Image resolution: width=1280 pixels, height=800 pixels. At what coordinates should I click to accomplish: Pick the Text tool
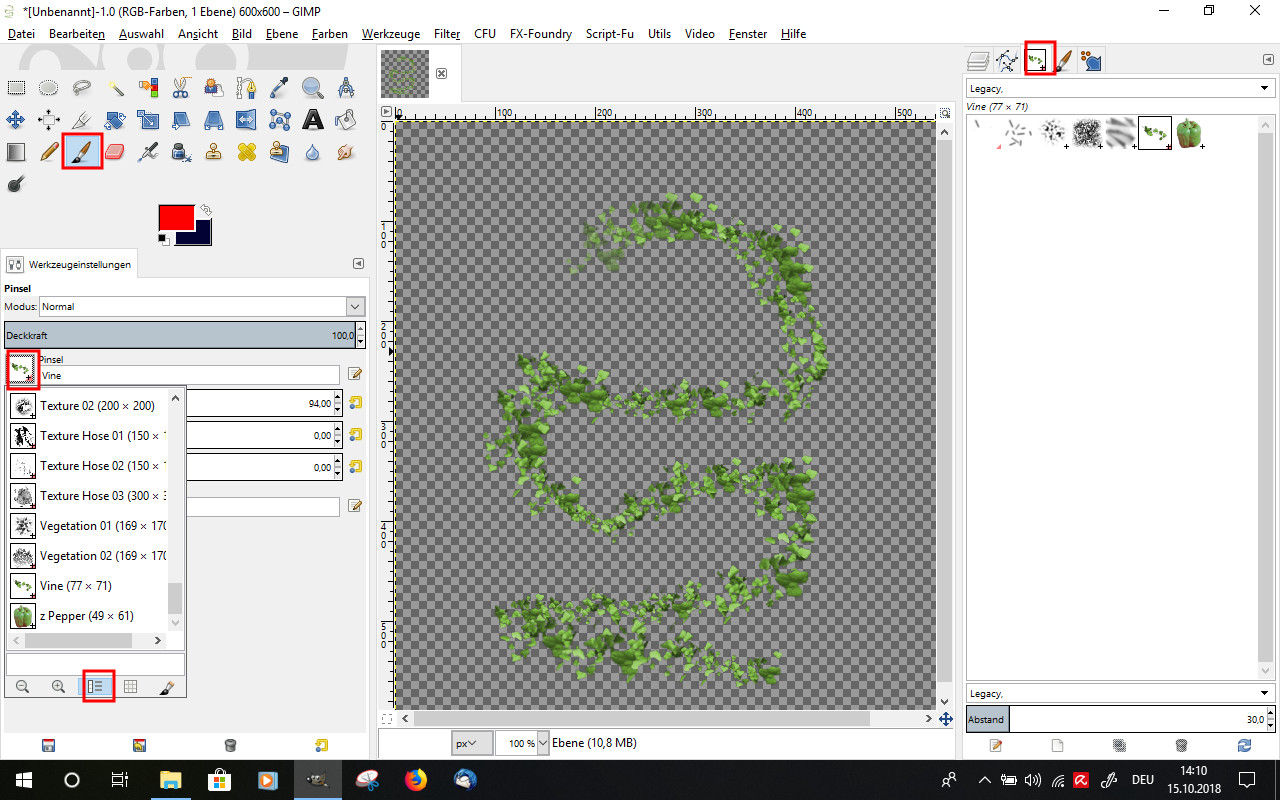coord(313,120)
